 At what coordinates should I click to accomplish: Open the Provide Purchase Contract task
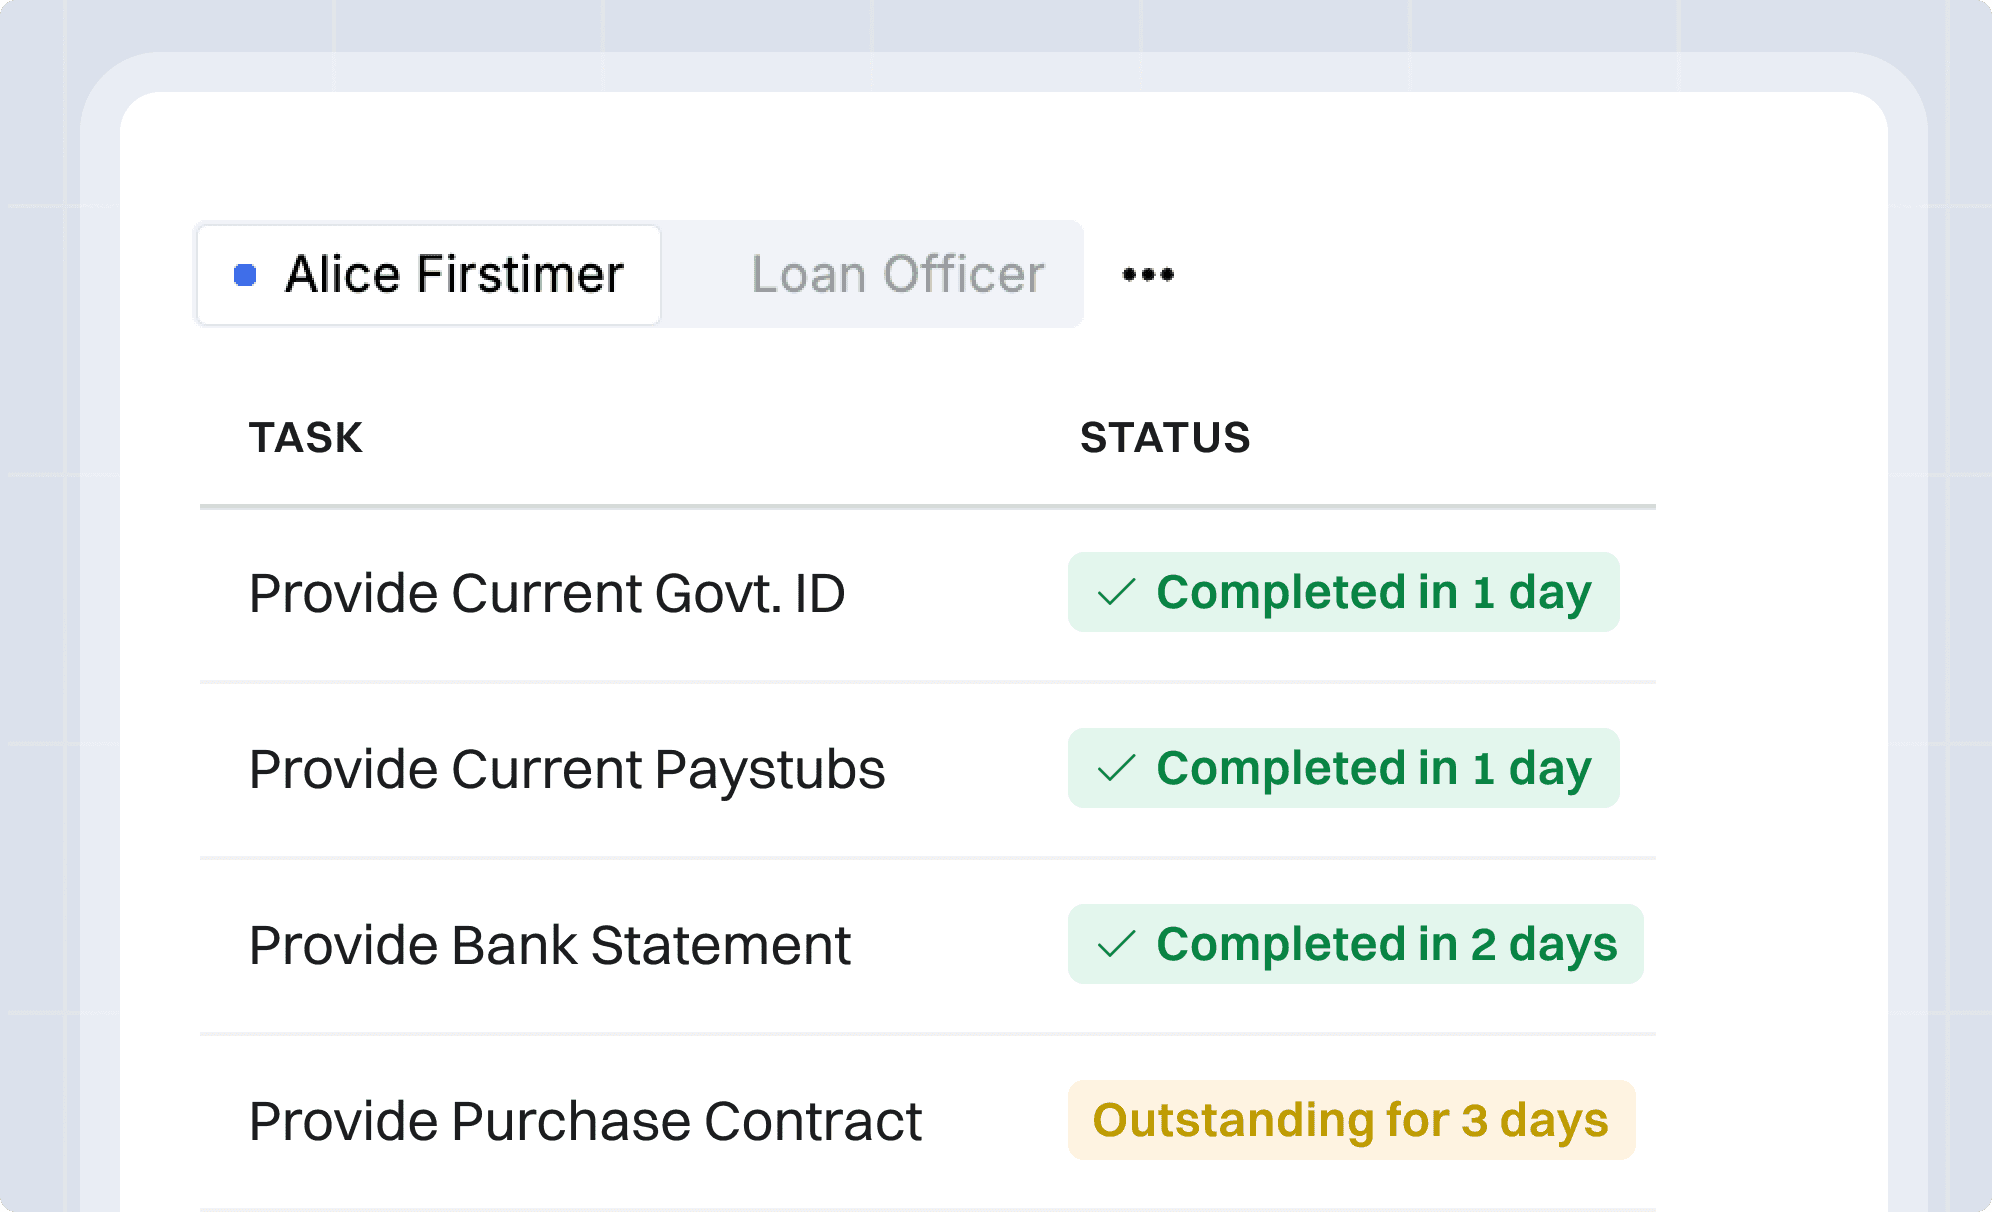click(x=585, y=1121)
